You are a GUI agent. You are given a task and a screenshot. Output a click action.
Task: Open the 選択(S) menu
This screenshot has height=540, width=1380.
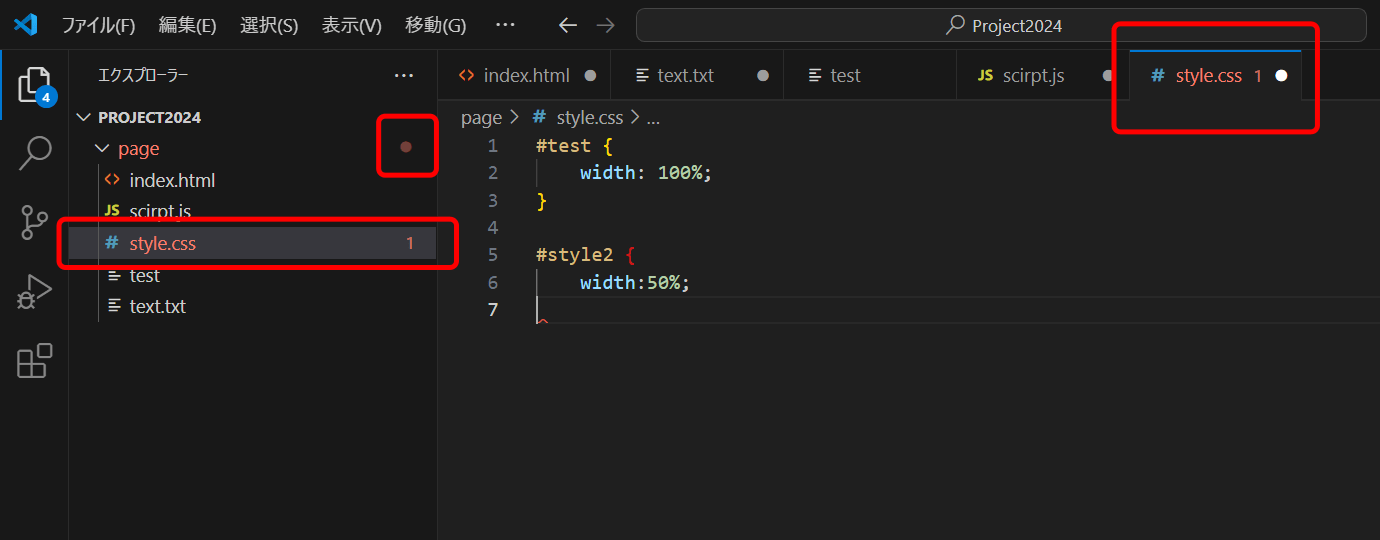[x=269, y=25]
